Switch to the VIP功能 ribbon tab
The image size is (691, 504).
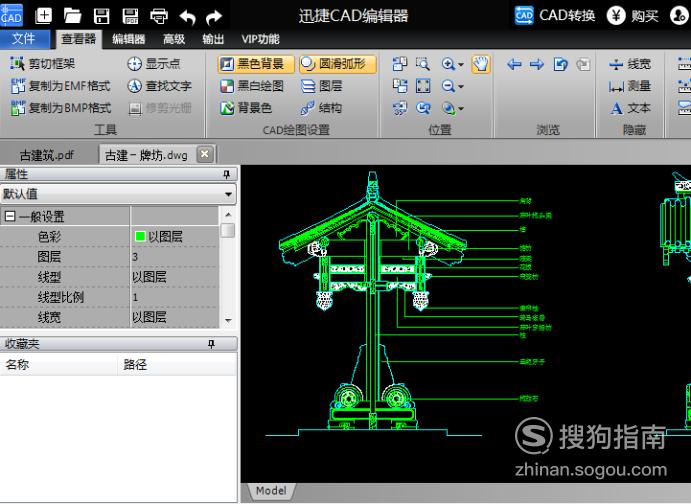tap(260, 39)
